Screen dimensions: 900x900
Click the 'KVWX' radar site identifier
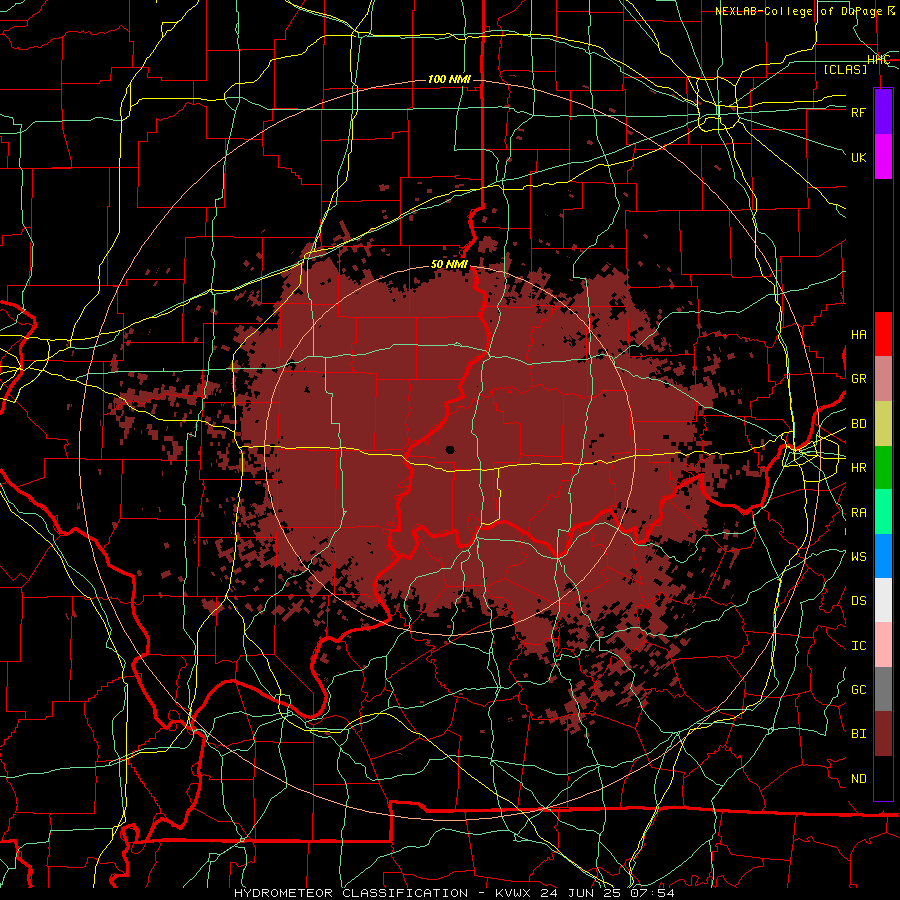(515, 893)
